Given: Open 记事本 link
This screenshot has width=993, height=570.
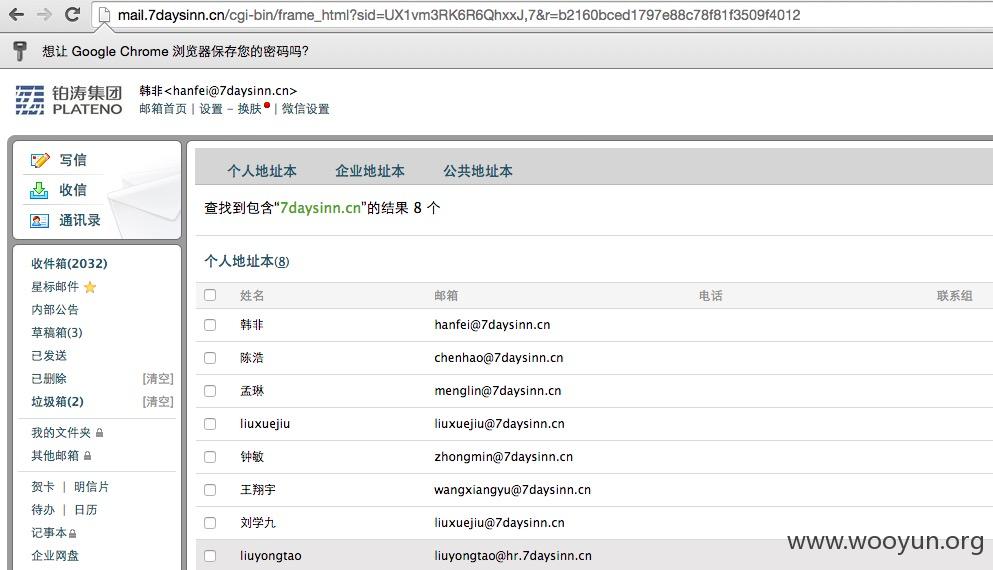Looking at the screenshot, I should click(49, 533).
